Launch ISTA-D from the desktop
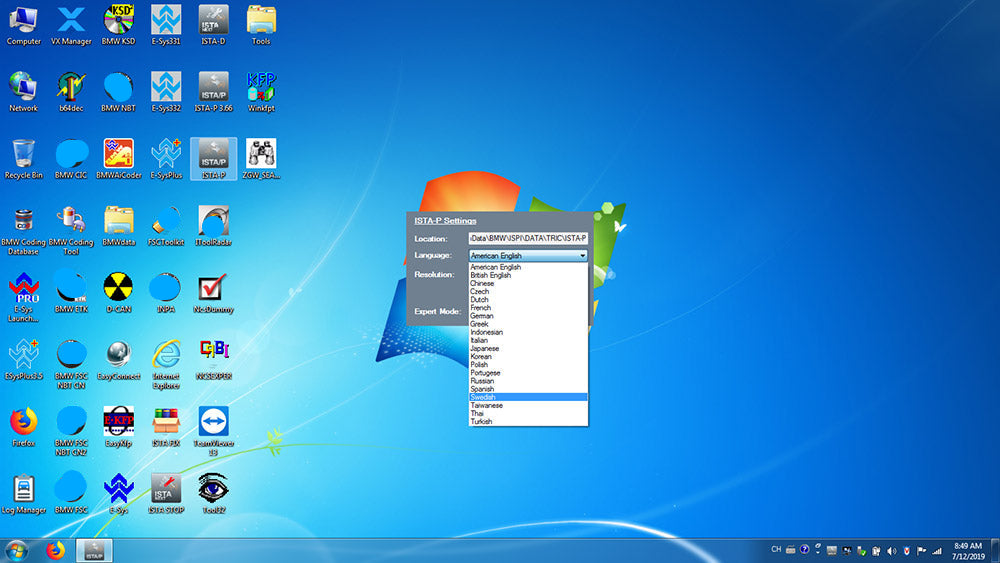This screenshot has height=563, width=1000. (x=213, y=21)
